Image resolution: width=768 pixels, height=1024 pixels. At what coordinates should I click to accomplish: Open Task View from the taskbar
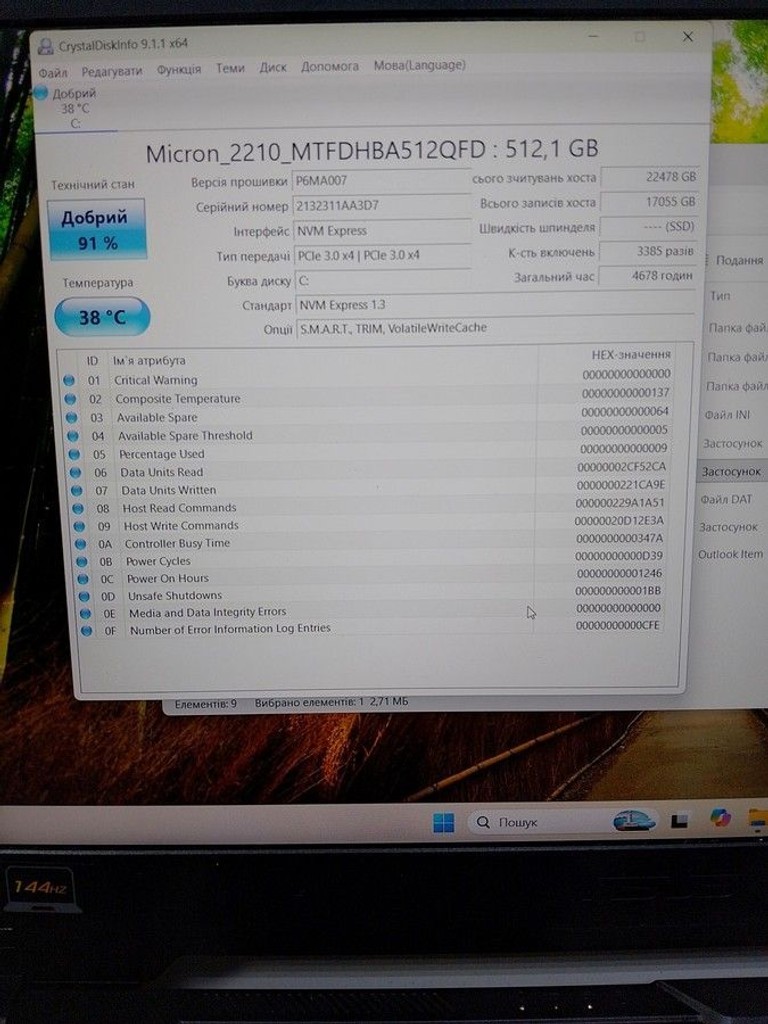[679, 821]
